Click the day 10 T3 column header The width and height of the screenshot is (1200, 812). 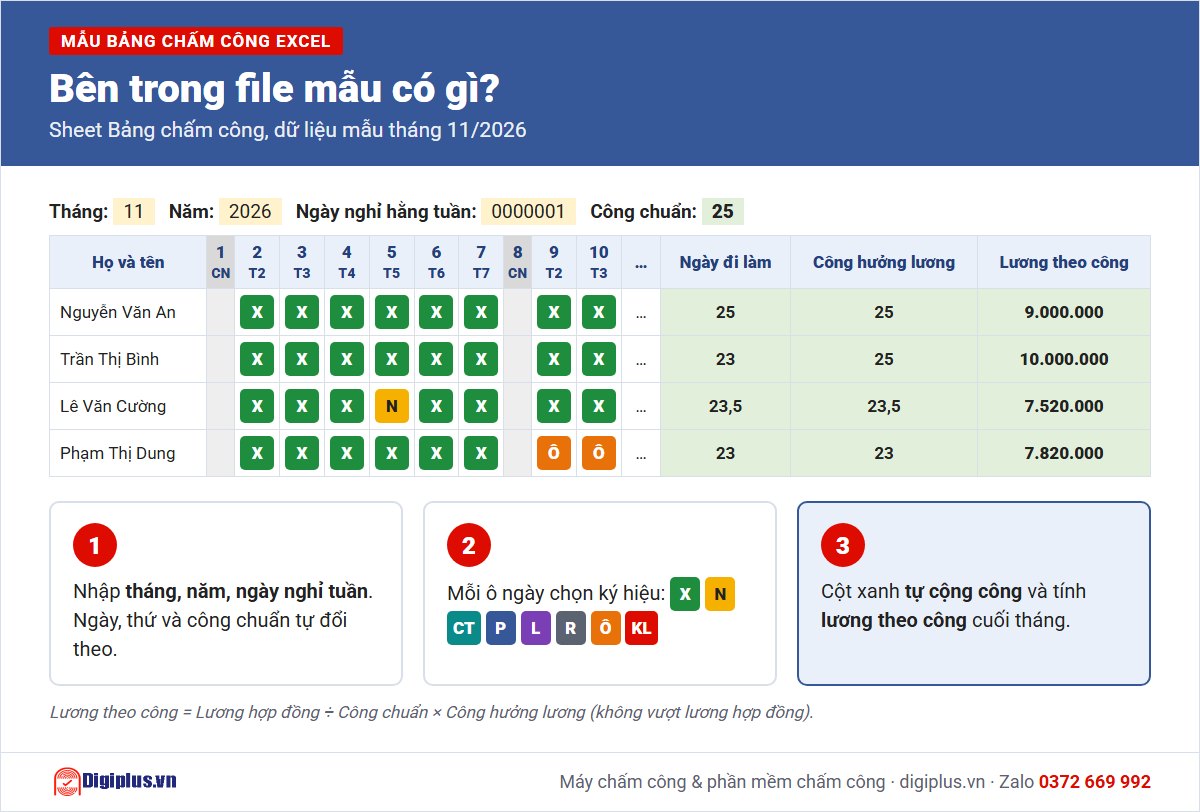point(599,262)
